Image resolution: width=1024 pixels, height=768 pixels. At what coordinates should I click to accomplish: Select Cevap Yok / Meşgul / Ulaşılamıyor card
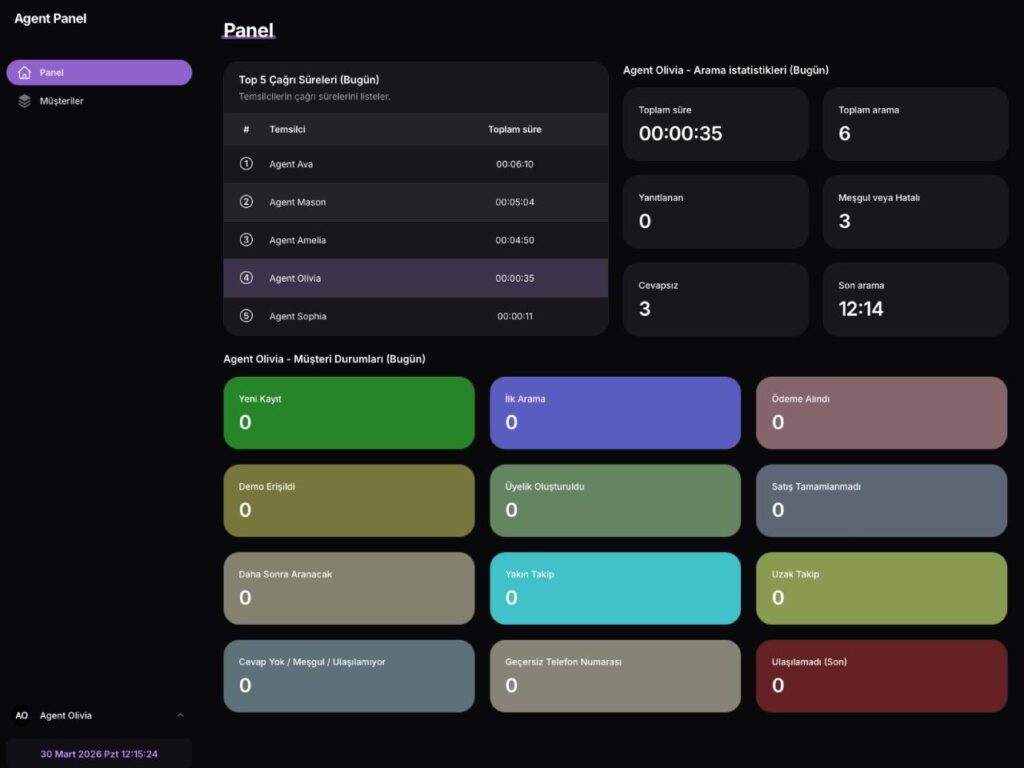click(x=349, y=676)
